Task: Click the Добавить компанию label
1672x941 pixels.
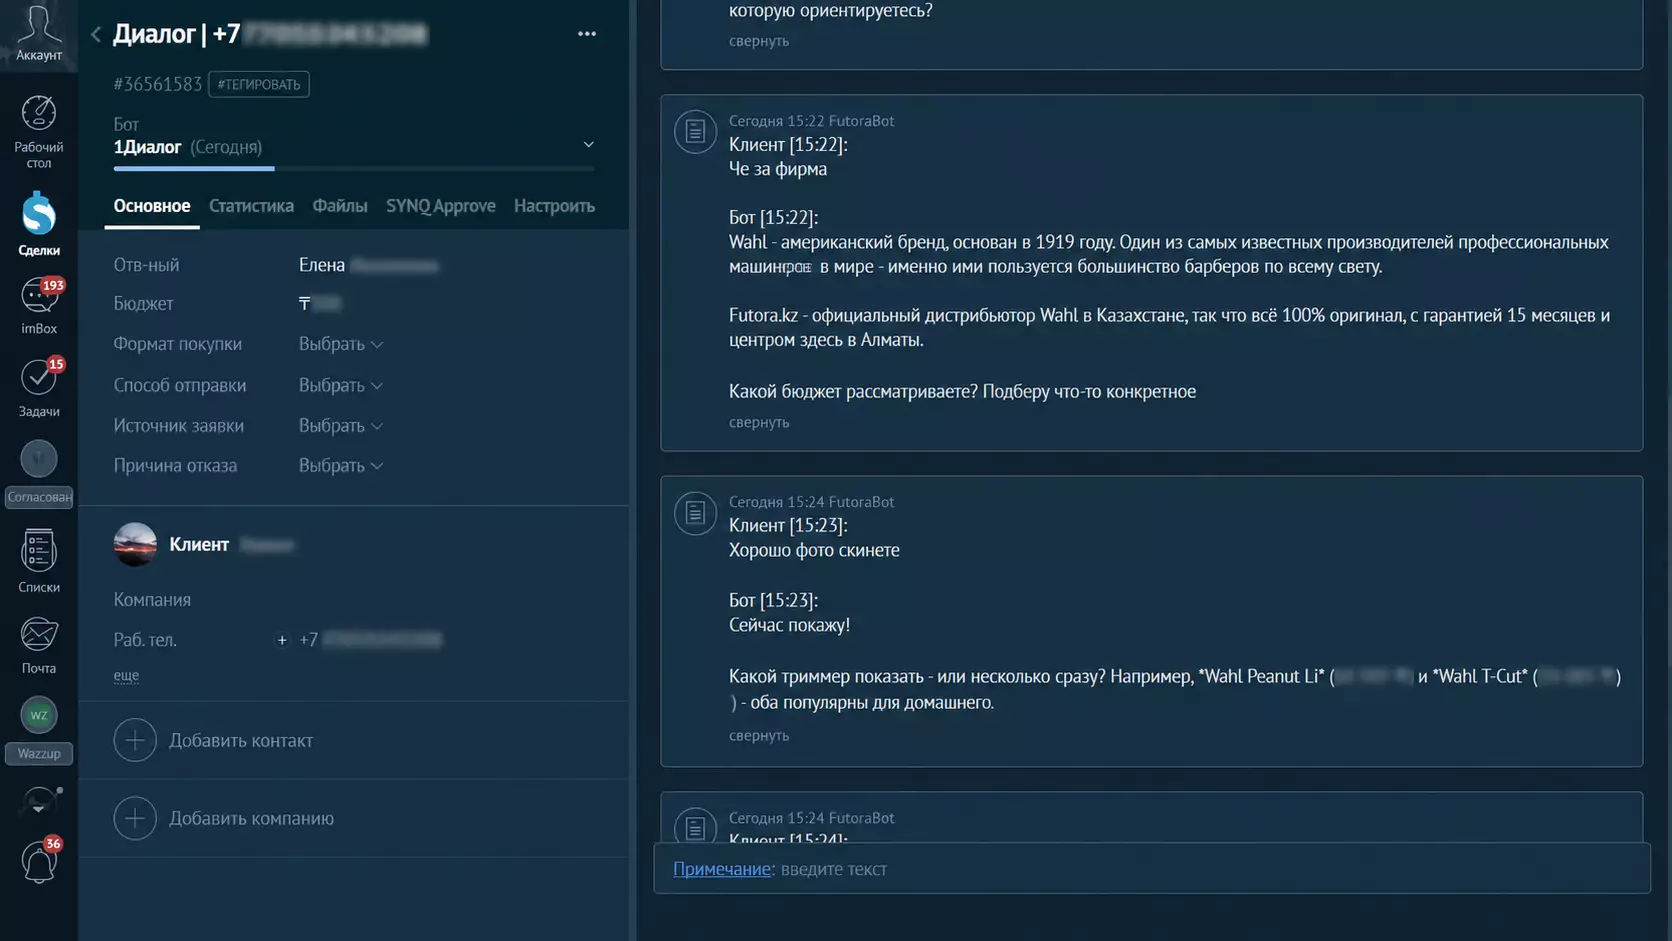Action: point(252,818)
